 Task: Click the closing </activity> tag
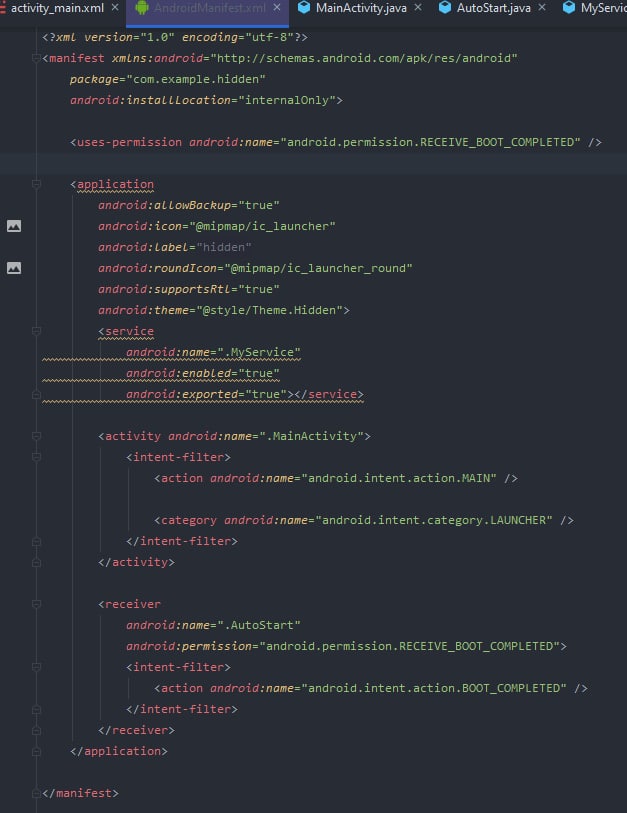(136, 562)
